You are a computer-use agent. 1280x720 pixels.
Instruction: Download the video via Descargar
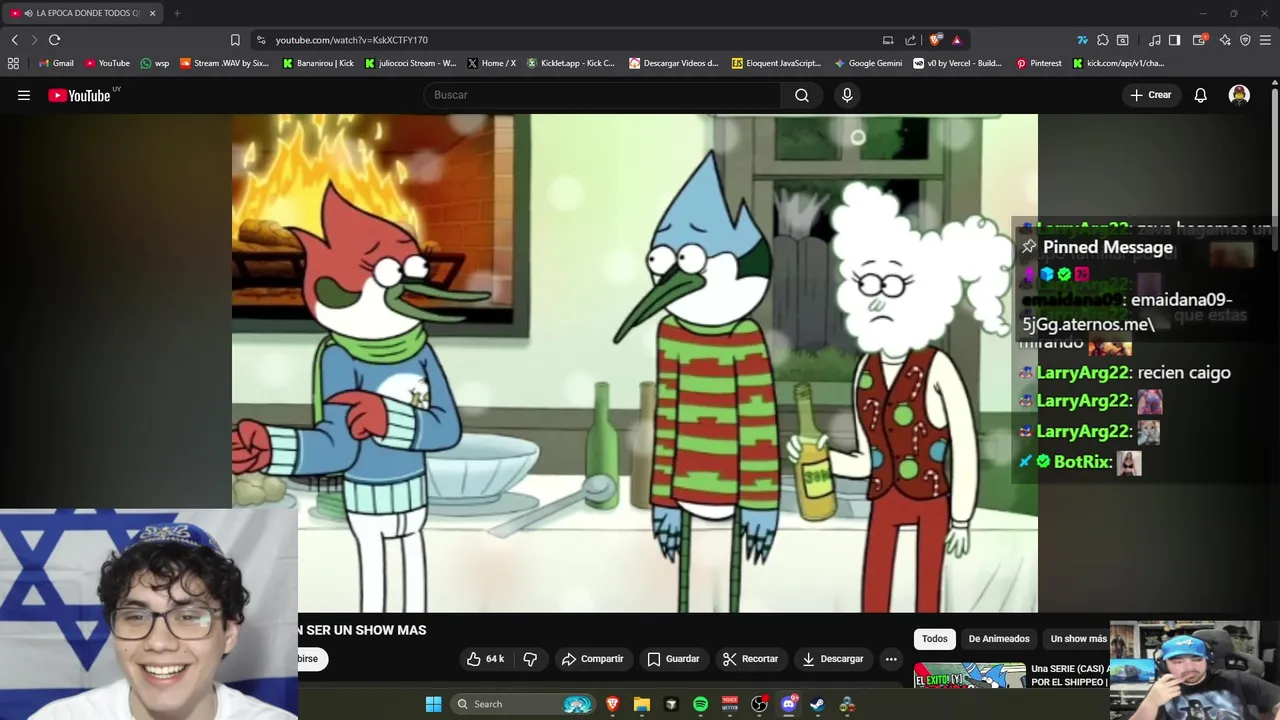832,659
